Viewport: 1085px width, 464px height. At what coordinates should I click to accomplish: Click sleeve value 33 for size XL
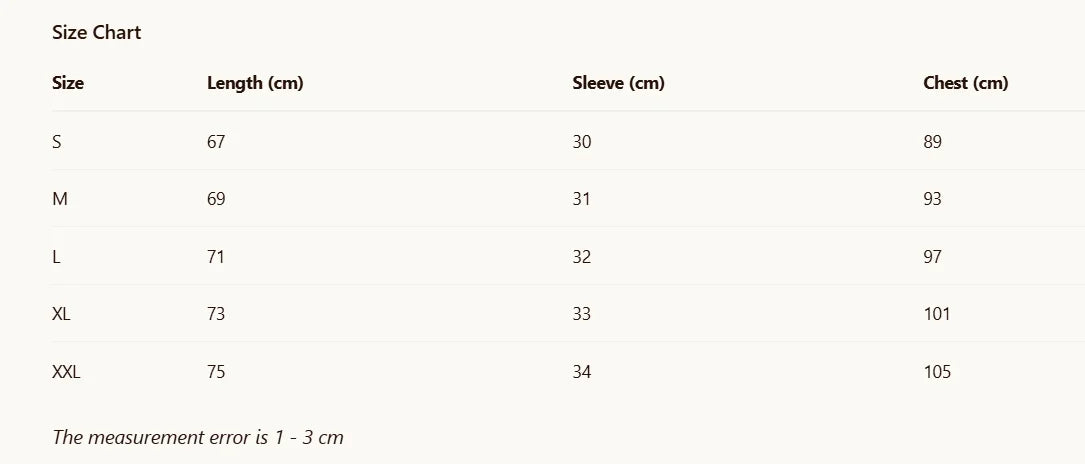click(582, 314)
